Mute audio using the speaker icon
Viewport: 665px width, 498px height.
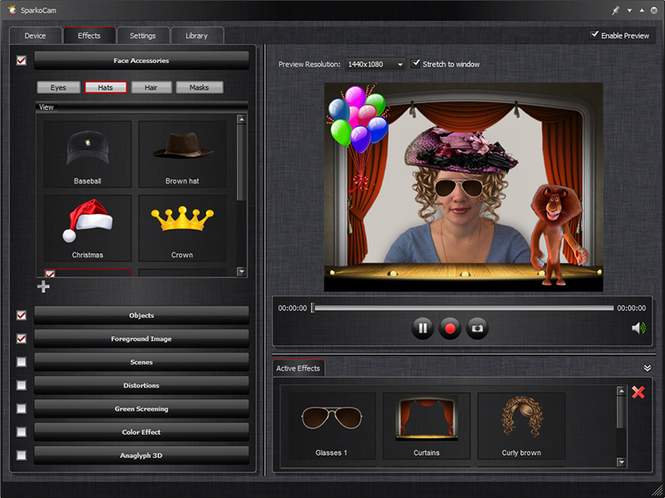638,327
